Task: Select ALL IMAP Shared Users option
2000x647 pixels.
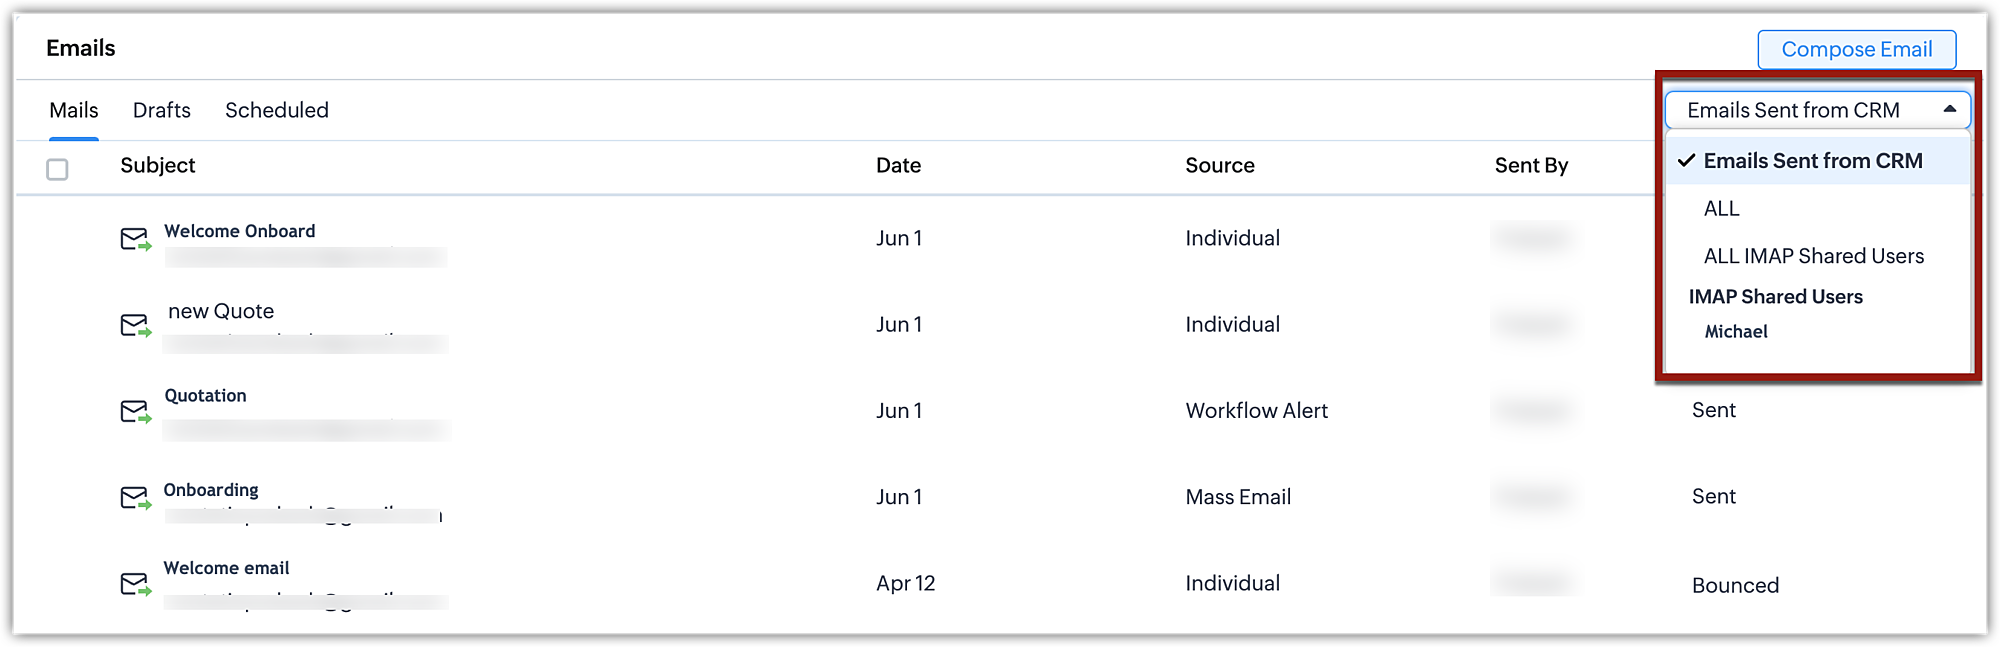Action: (x=1813, y=256)
